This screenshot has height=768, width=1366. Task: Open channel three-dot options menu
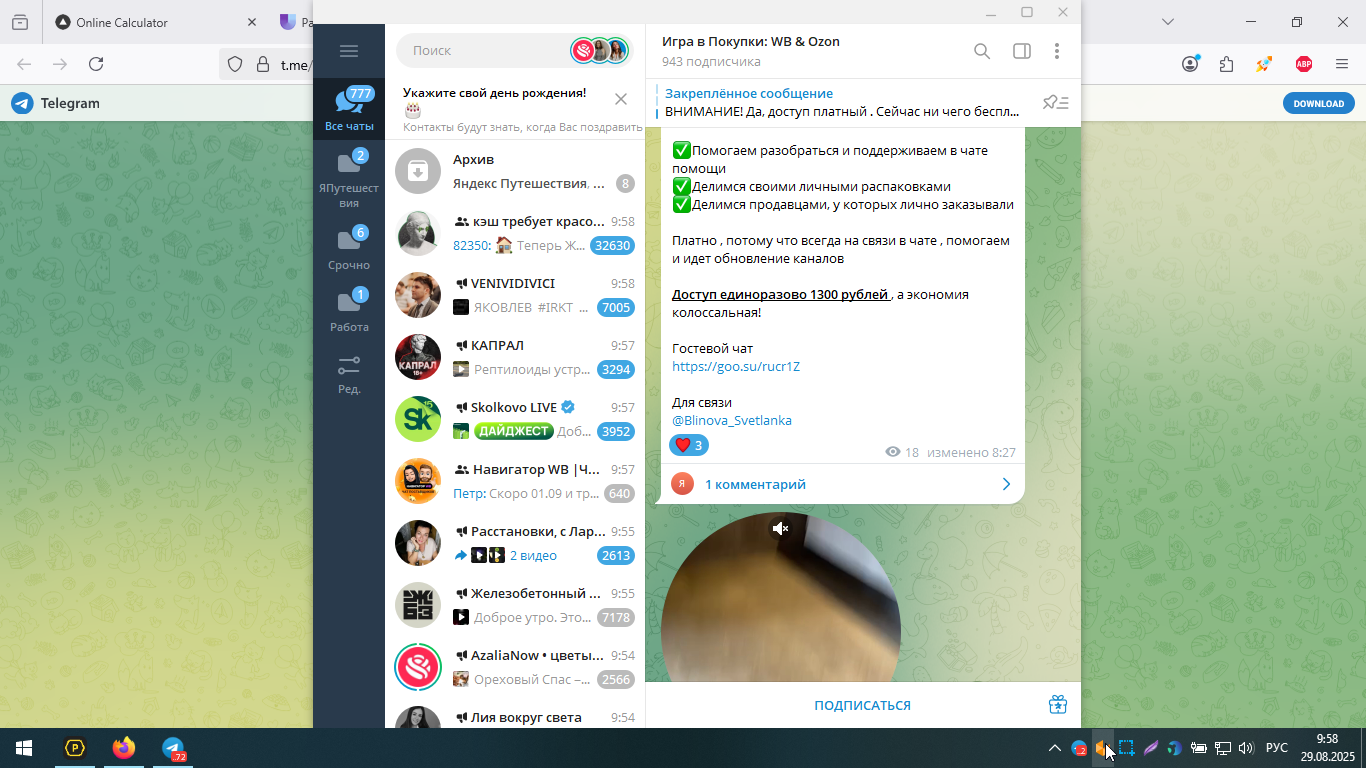click(x=1057, y=51)
